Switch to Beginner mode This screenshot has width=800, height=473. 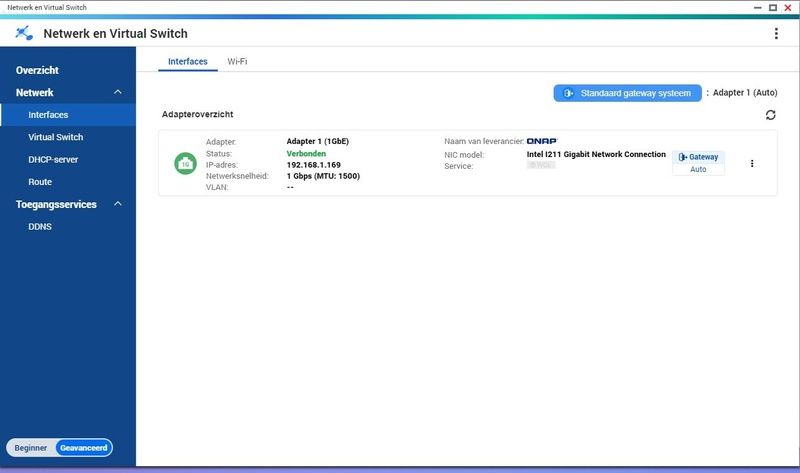tap(31, 448)
